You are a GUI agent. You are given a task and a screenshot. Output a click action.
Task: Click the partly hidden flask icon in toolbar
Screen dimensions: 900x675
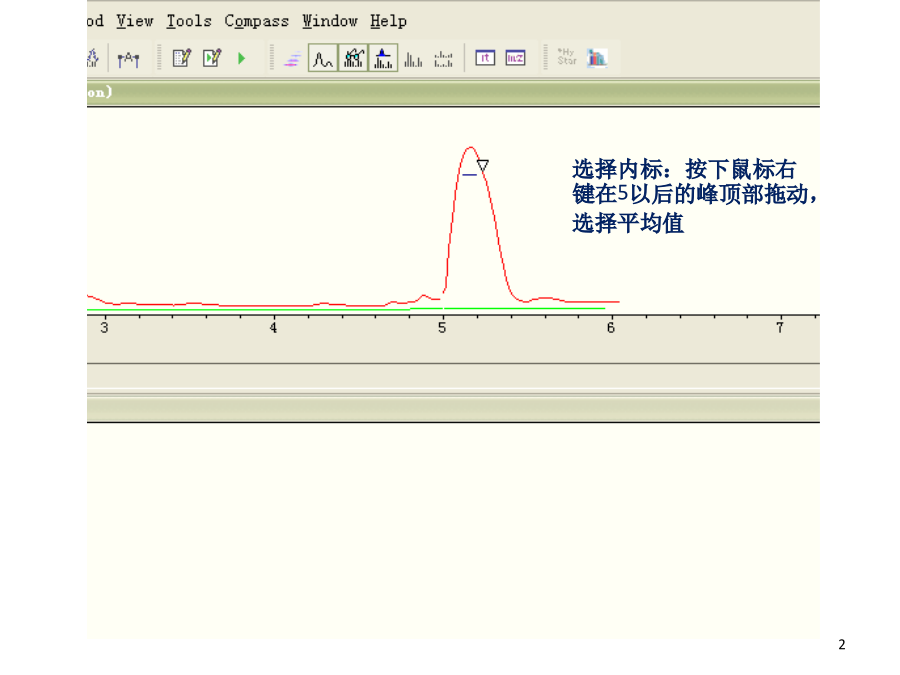(93, 58)
